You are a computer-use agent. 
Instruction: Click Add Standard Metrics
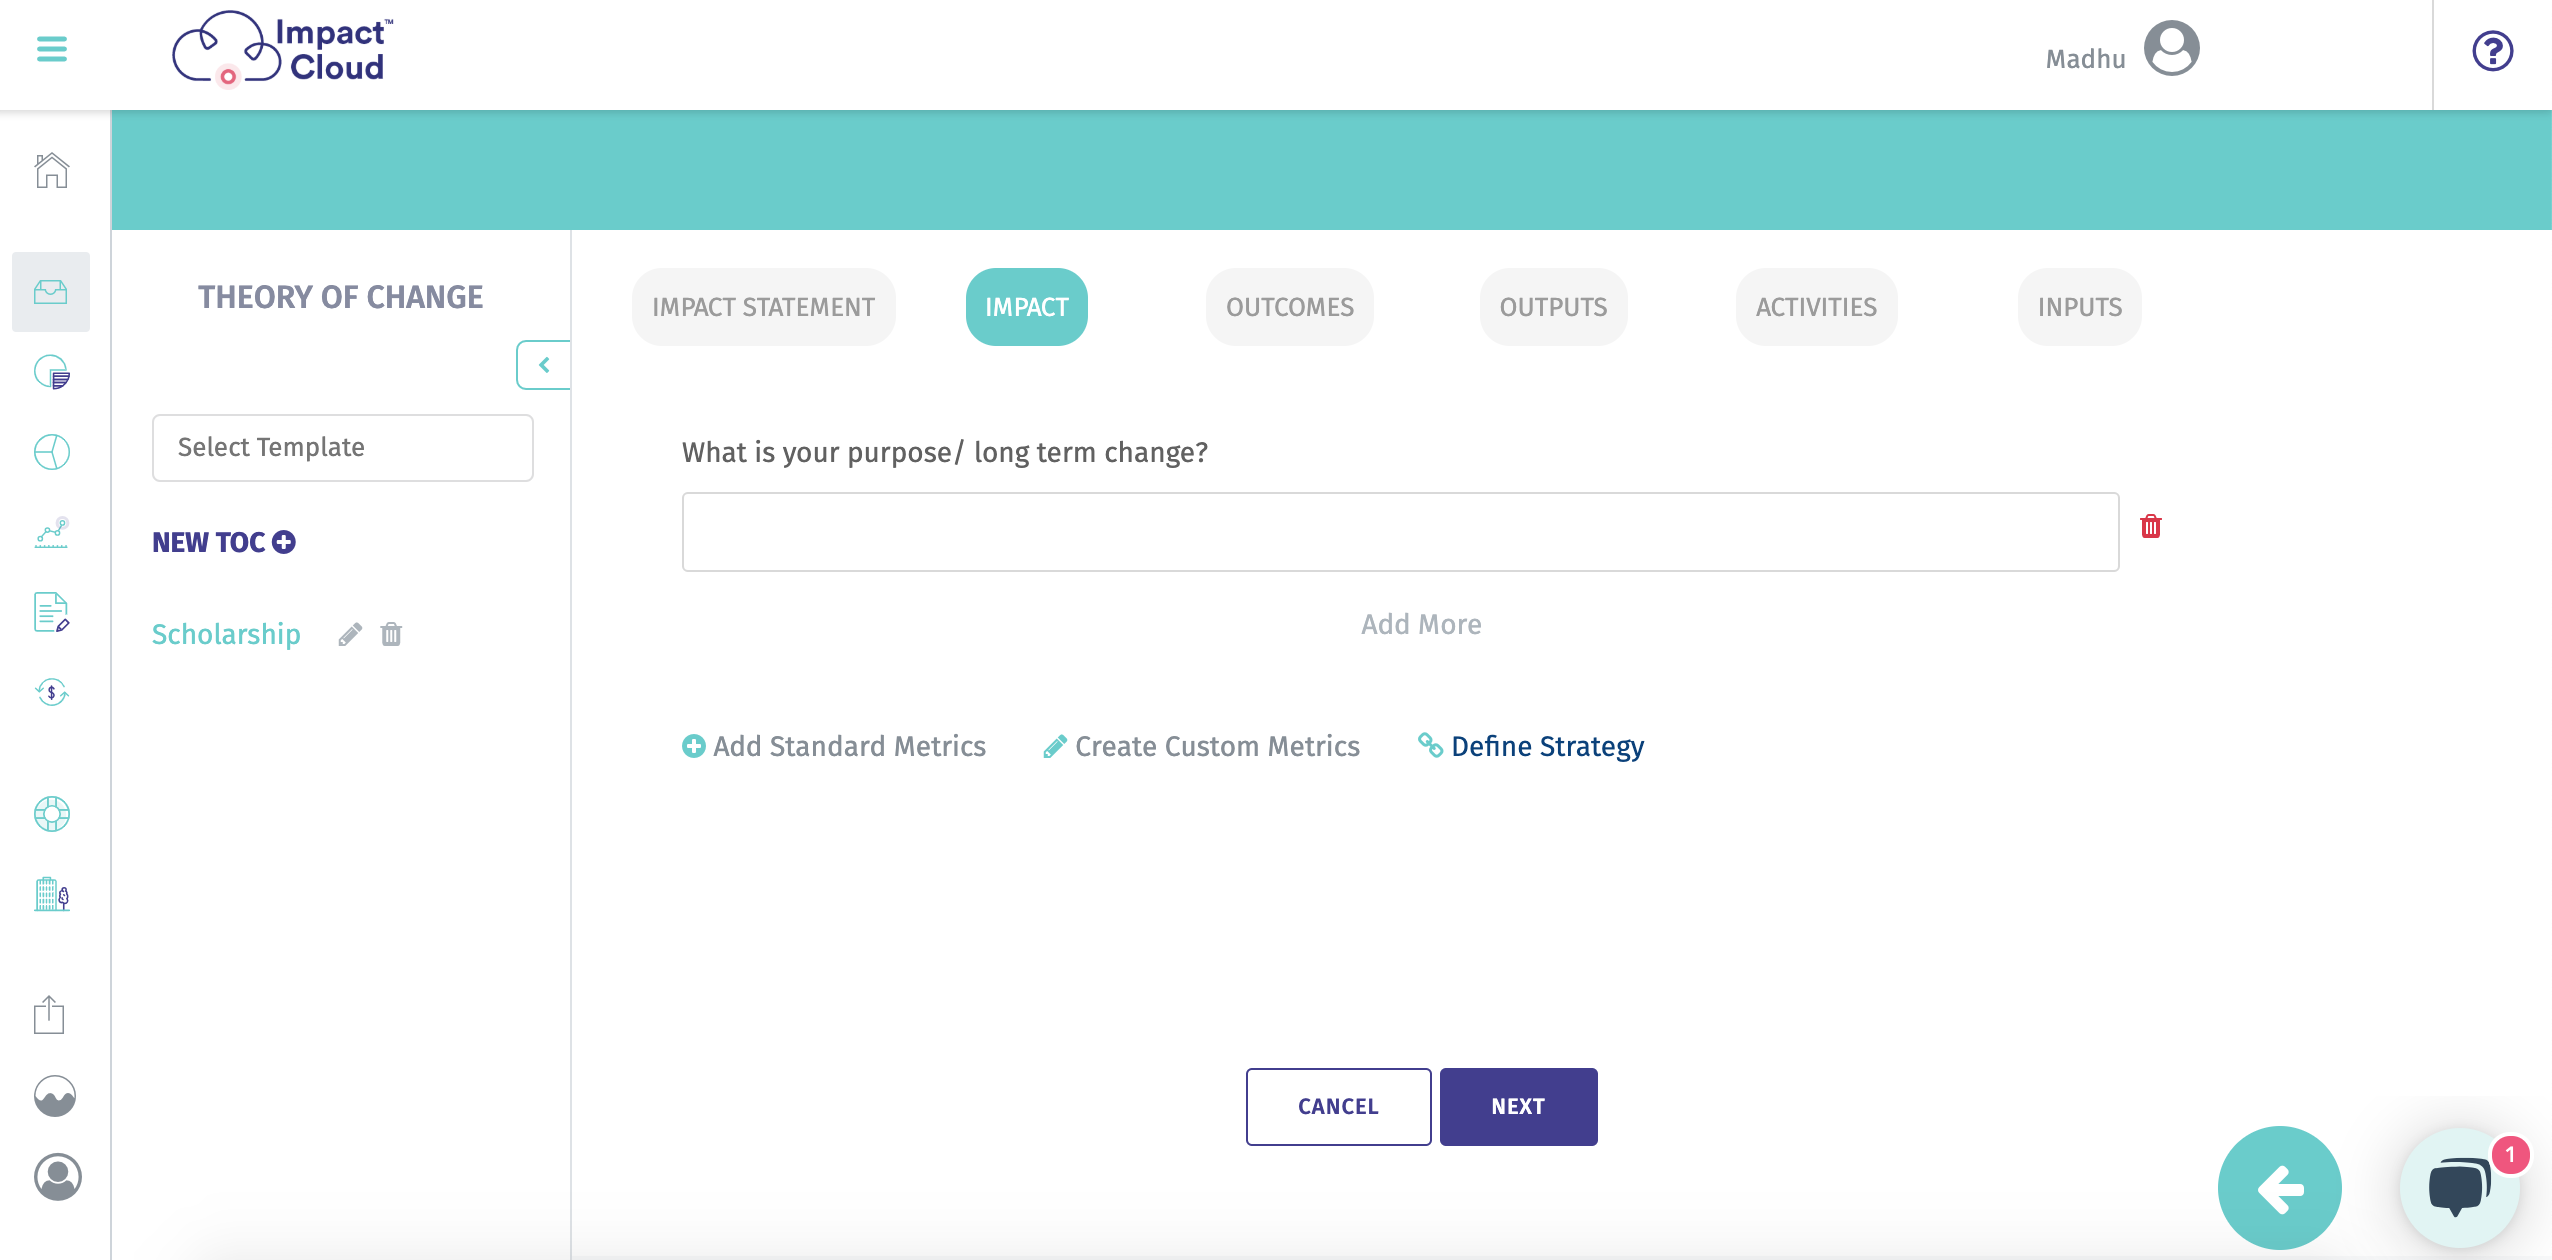pos(834,746)
